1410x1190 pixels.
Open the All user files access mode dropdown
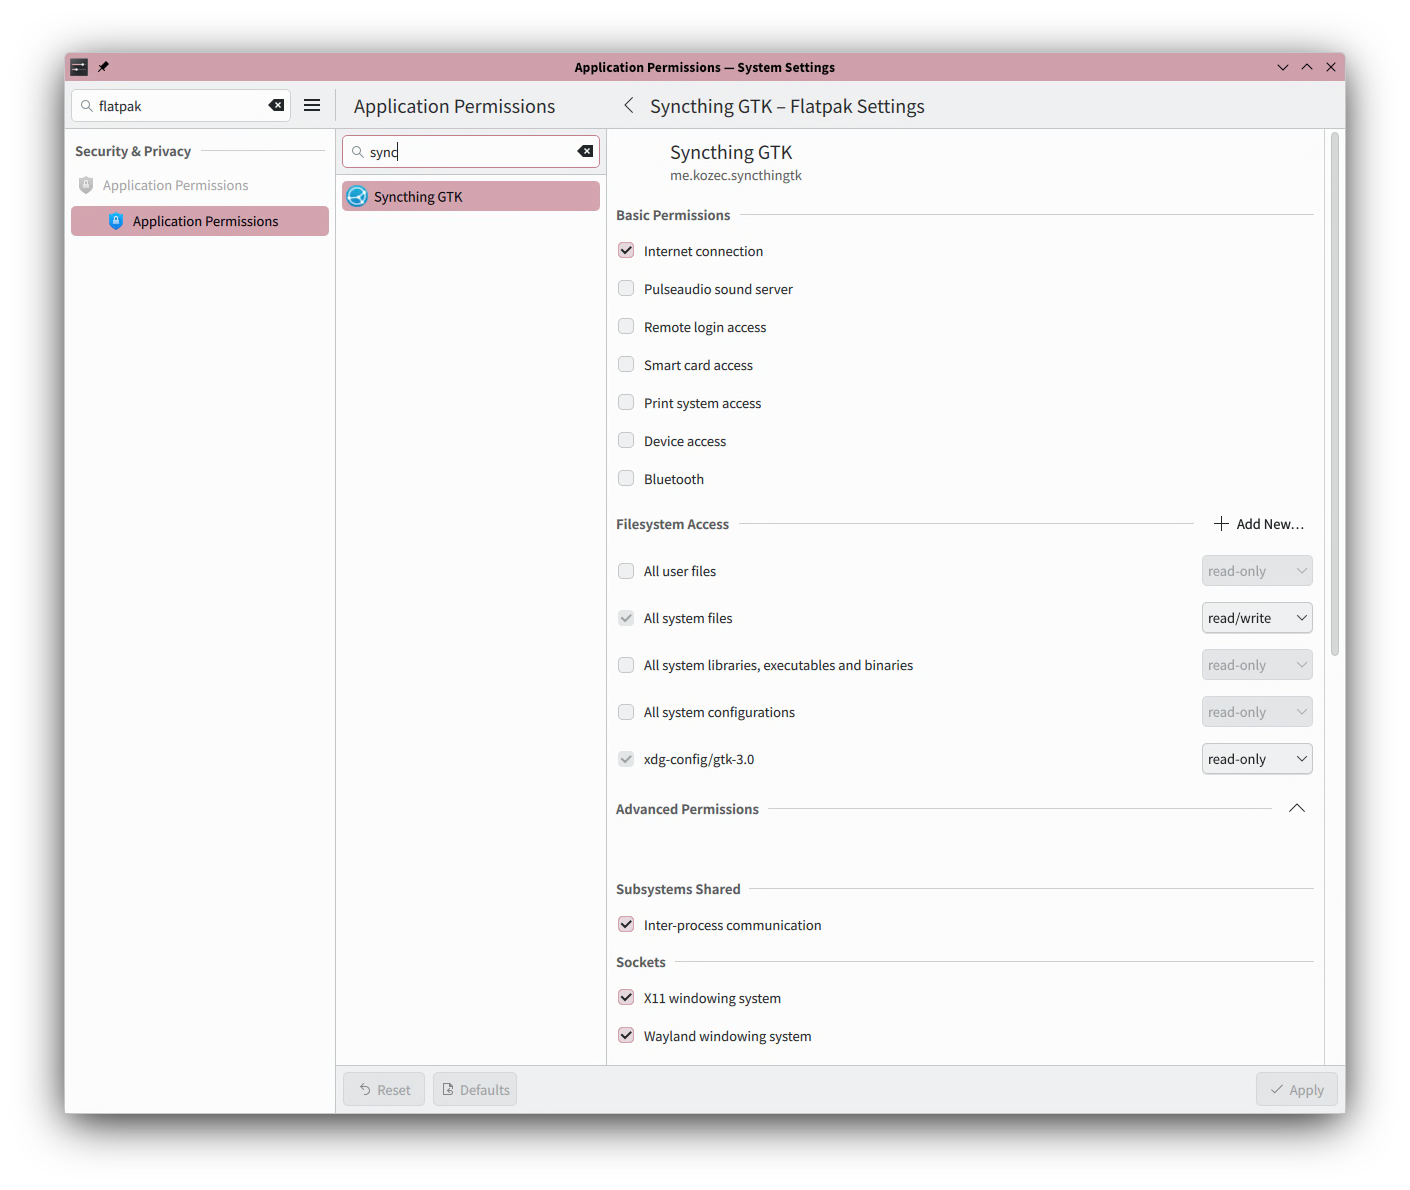tap(1257, 571)
